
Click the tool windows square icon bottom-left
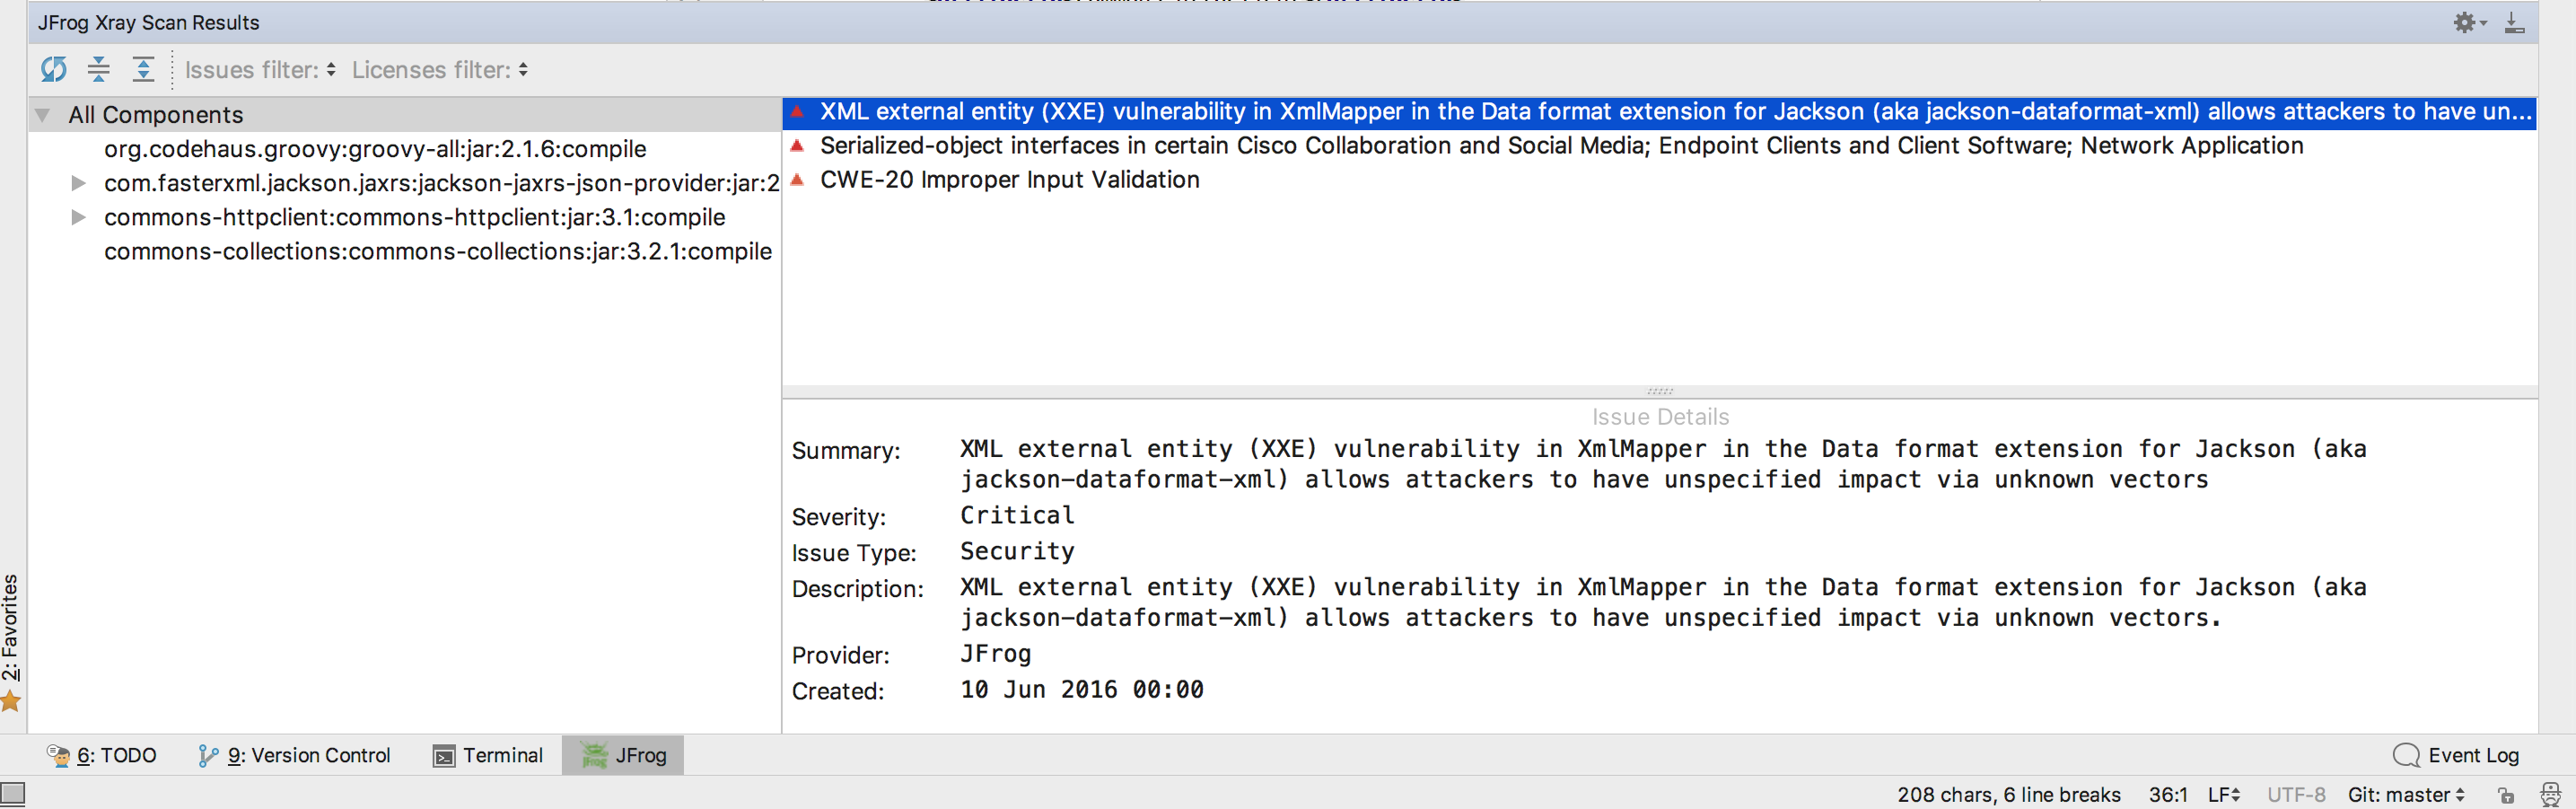tap(12, 794)
